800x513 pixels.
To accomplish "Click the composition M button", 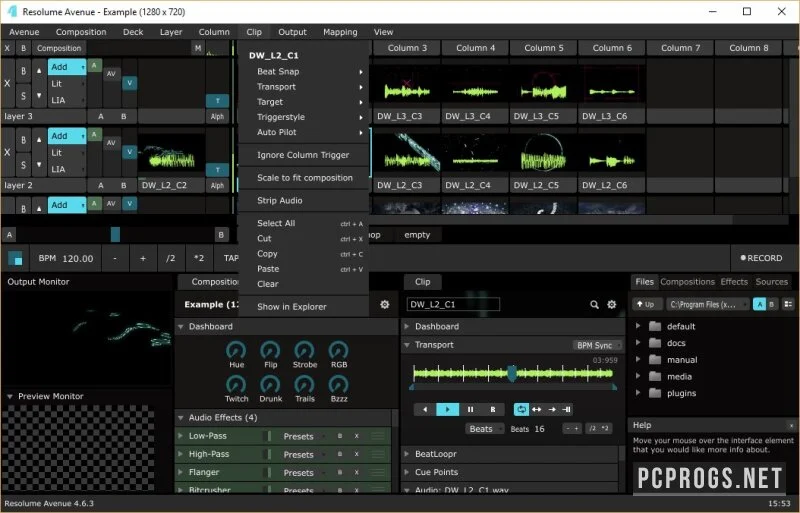I will [198, 48].
